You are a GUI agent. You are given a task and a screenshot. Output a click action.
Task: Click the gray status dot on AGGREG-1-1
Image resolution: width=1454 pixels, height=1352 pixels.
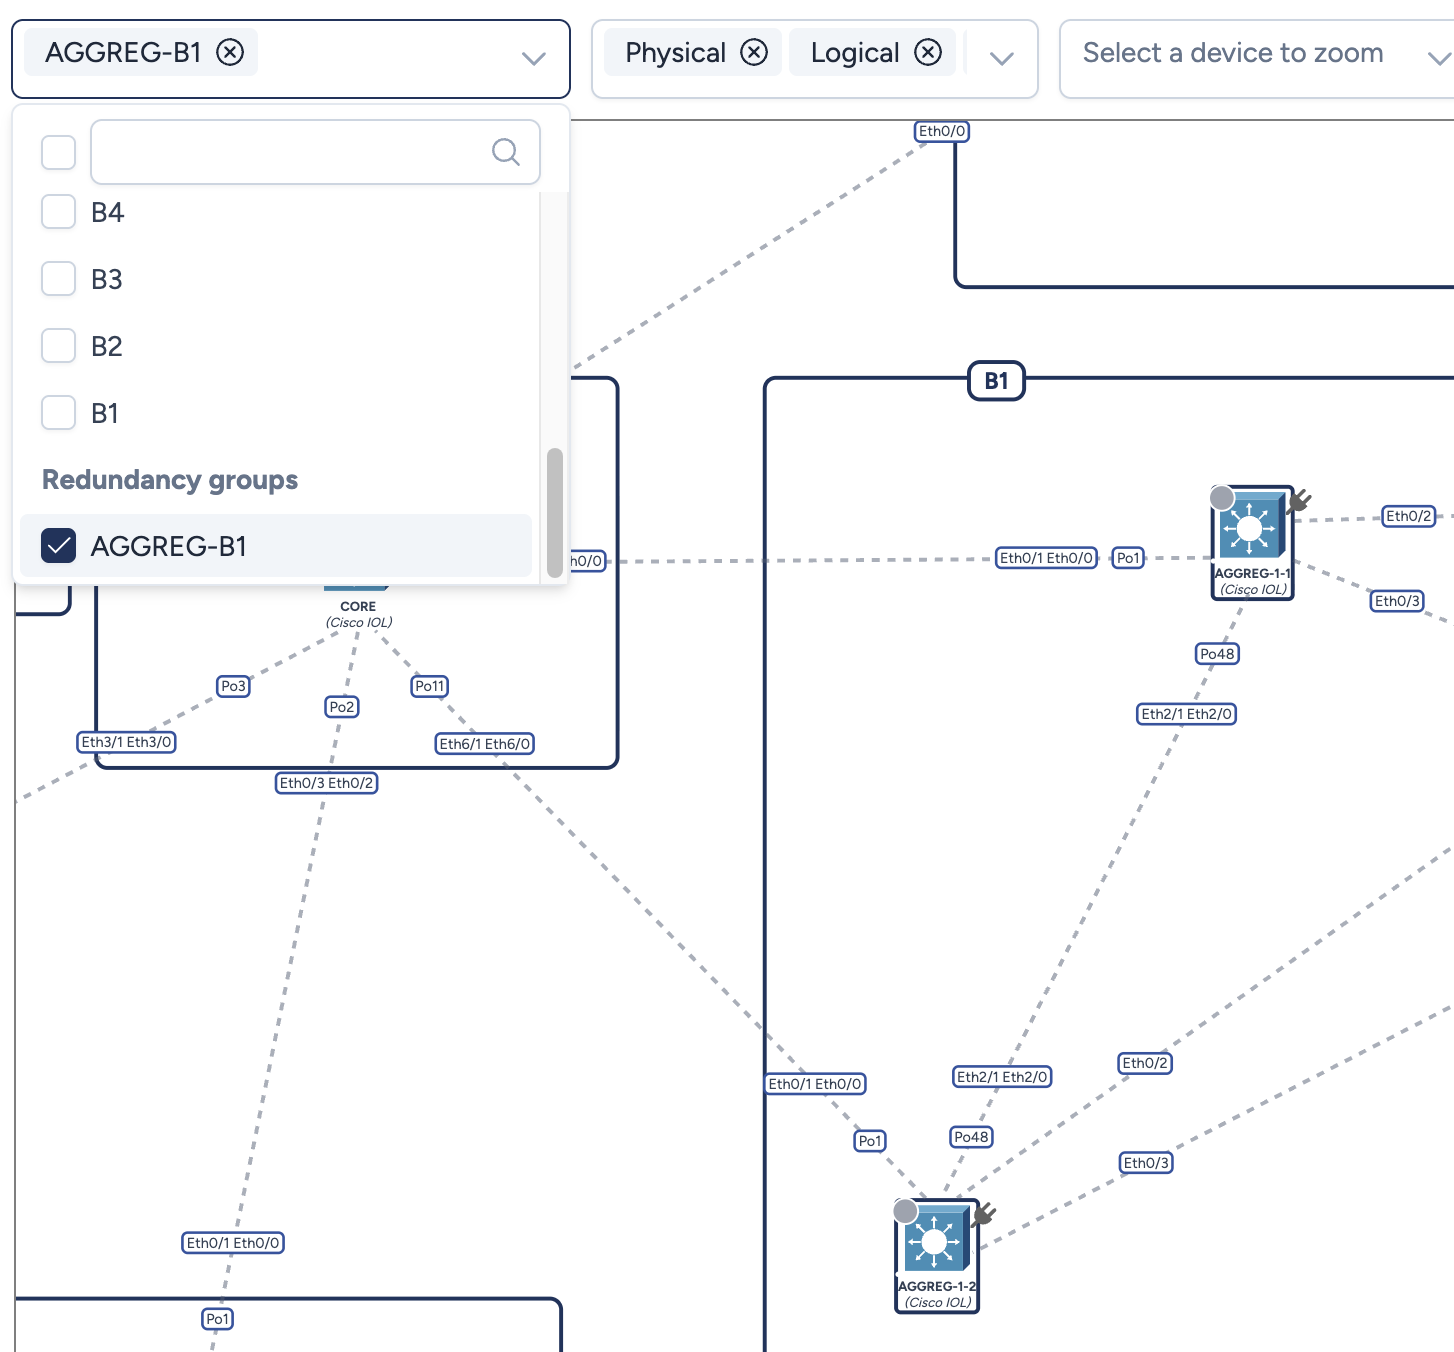[1222, 498]
